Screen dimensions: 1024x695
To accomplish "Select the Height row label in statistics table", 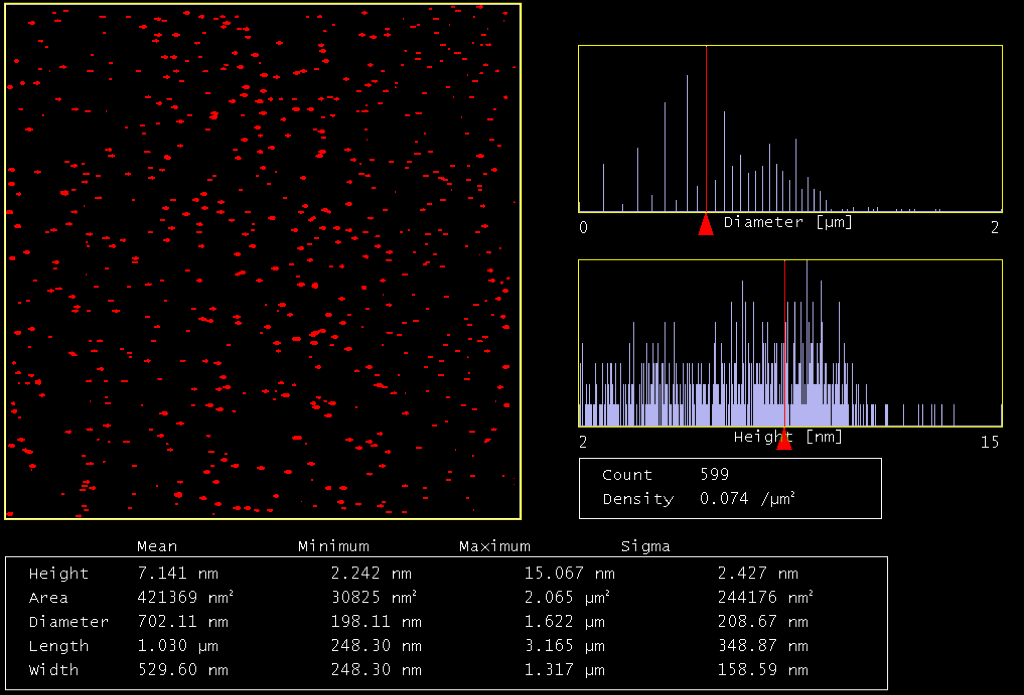I will pyautogui.click(x=59, y=574).
